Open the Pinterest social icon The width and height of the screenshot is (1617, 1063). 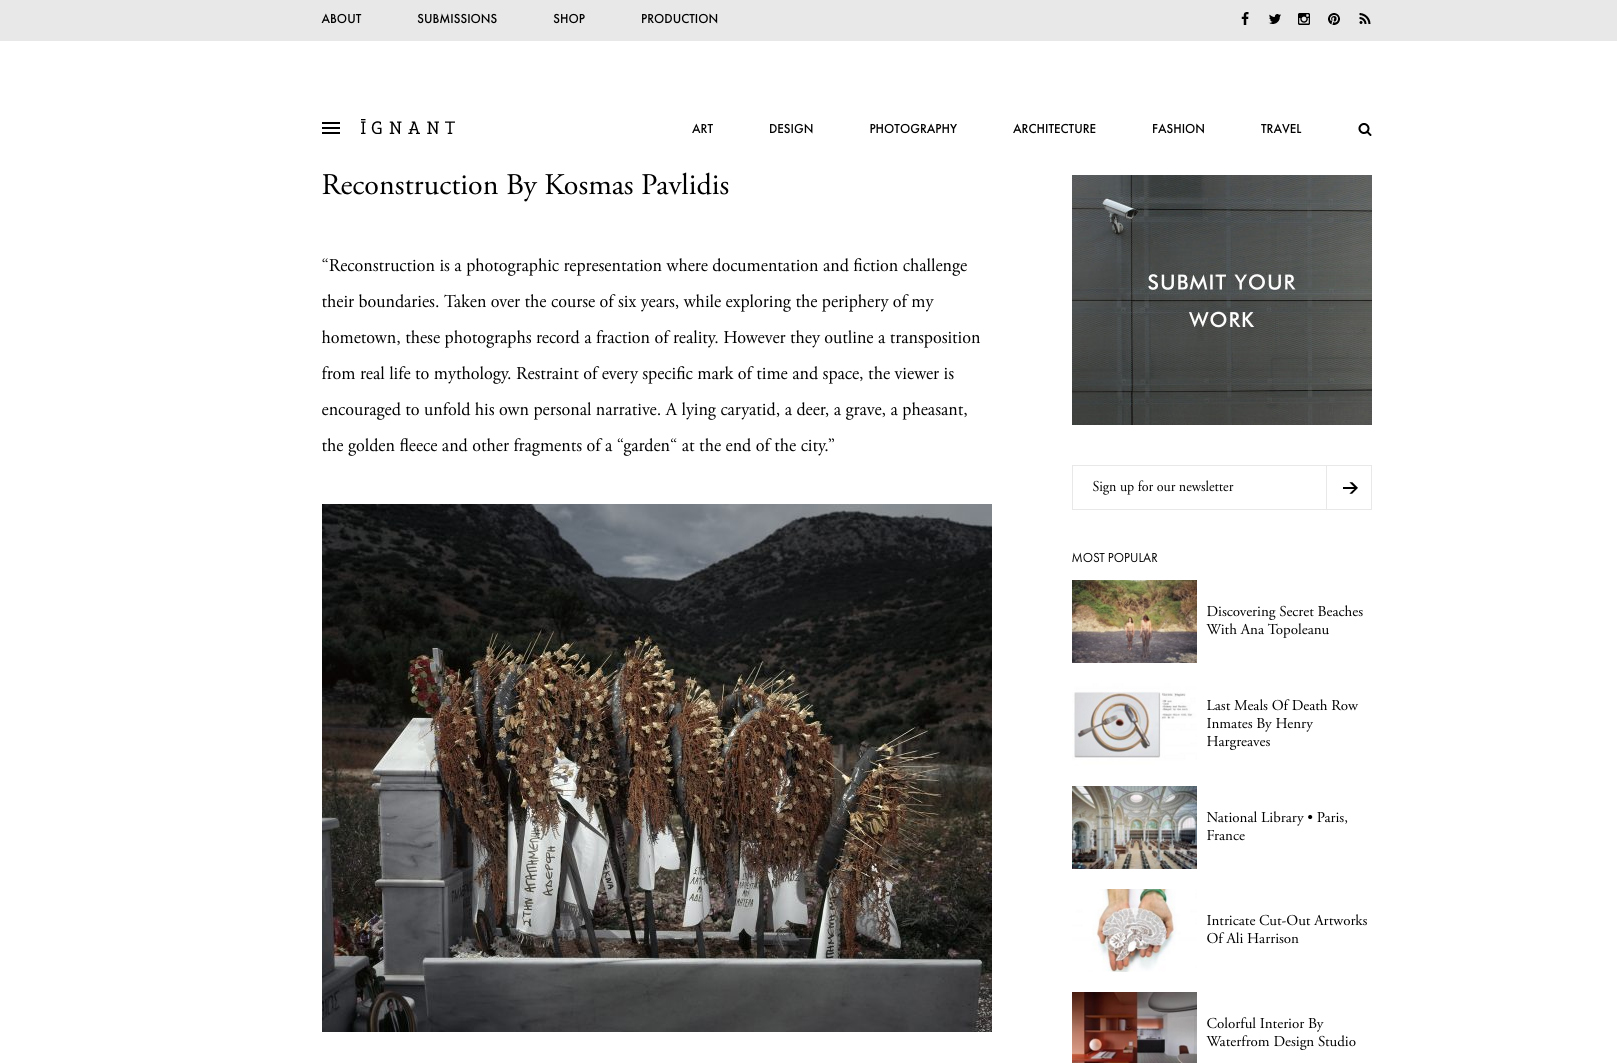point(1334,19)
